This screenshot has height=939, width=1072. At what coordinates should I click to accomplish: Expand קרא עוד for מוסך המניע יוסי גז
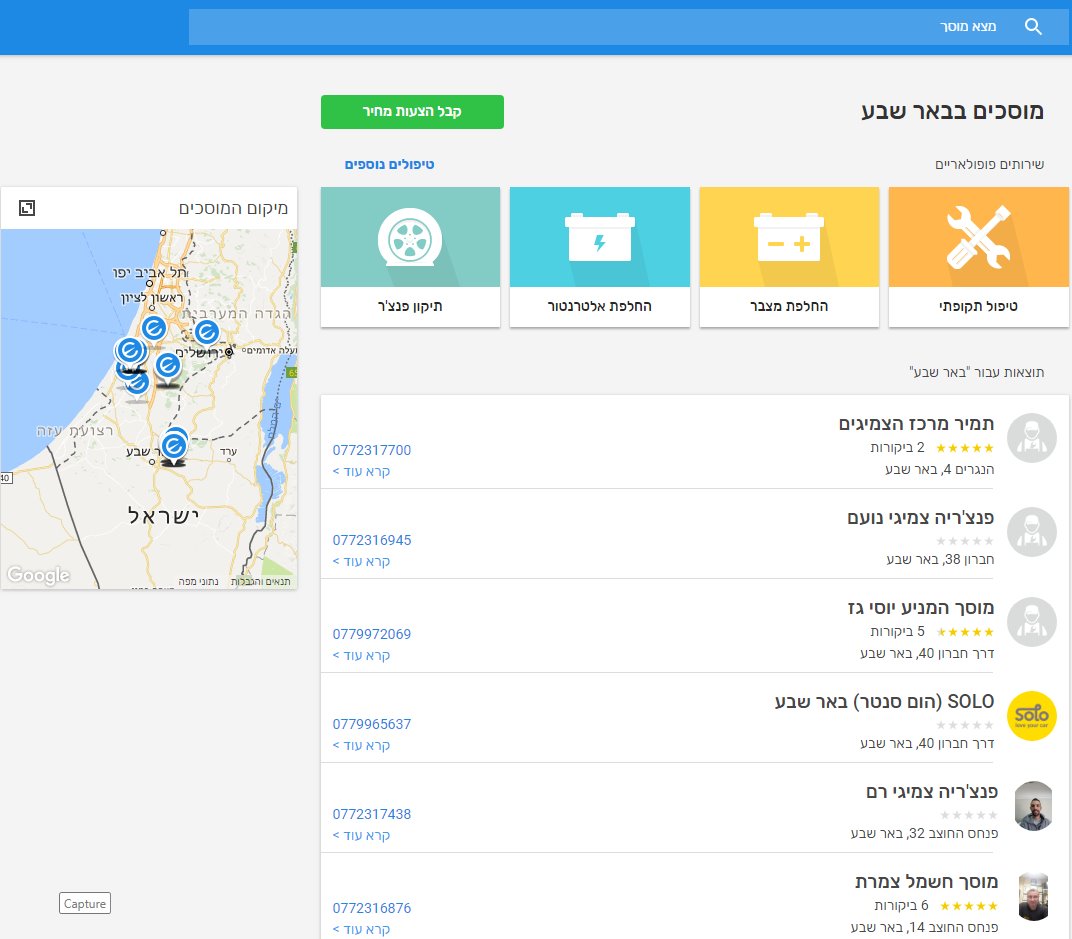click(x=361, y=655)
